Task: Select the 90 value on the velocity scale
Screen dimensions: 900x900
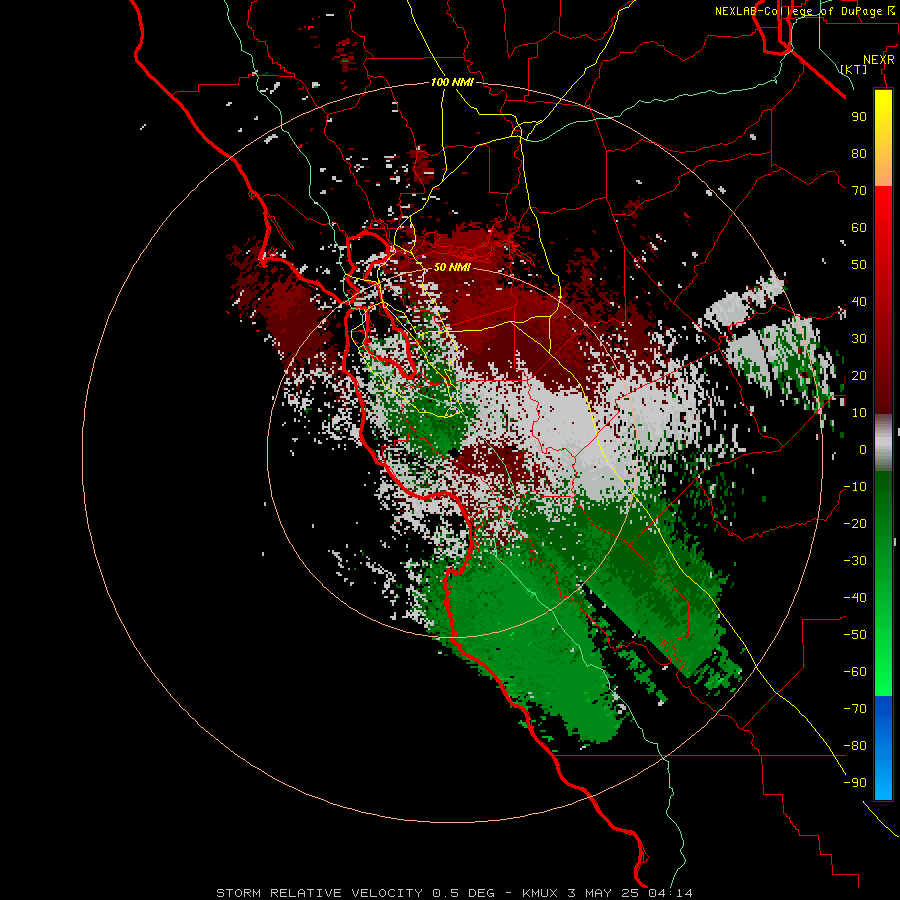Action: point(859,117)
